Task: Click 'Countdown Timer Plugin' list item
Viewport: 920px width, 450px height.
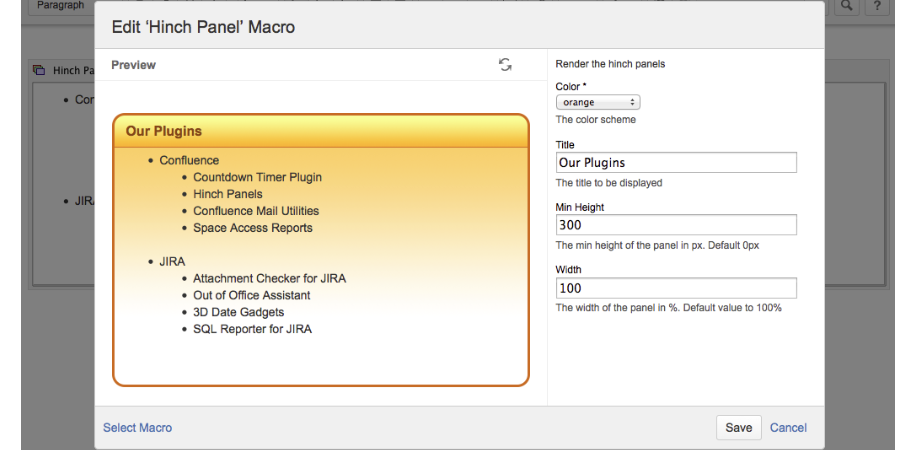Action: click(x=258, y=177)
